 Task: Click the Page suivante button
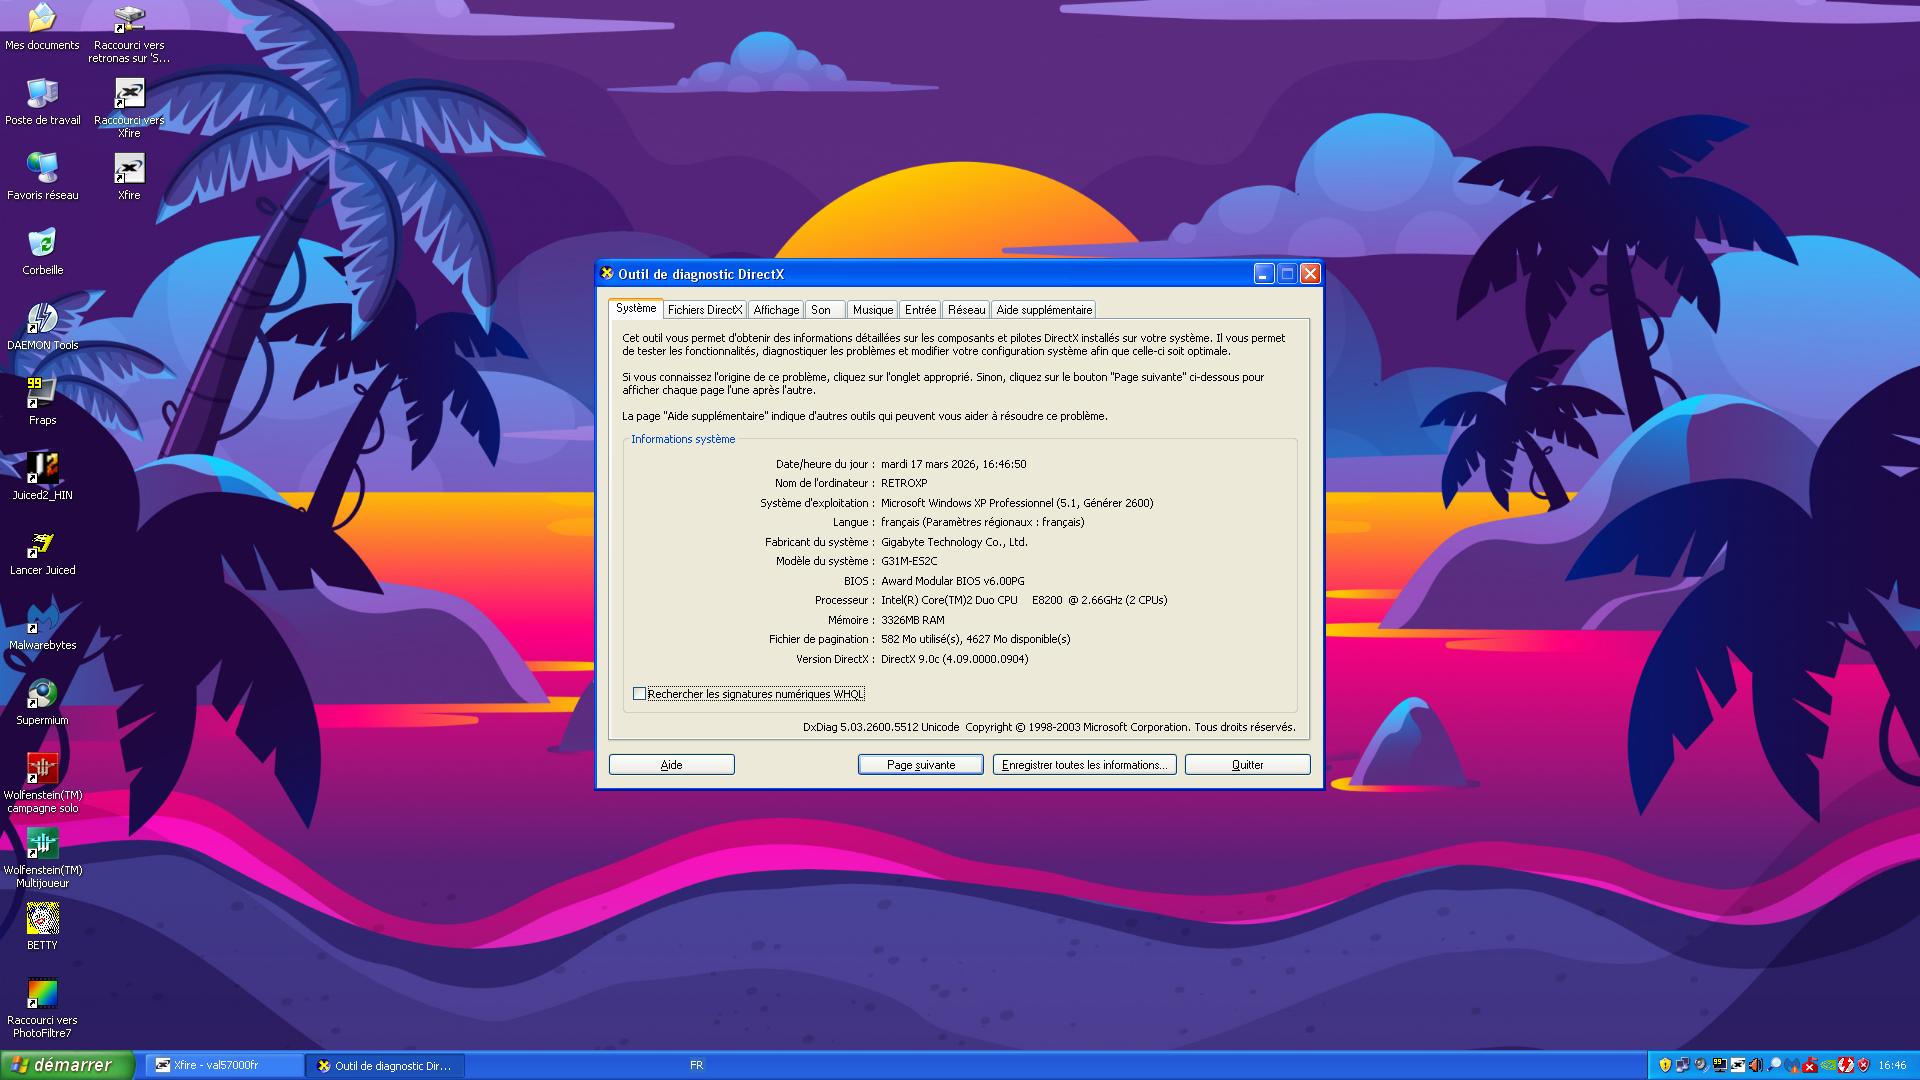click(x=920, y=765)
